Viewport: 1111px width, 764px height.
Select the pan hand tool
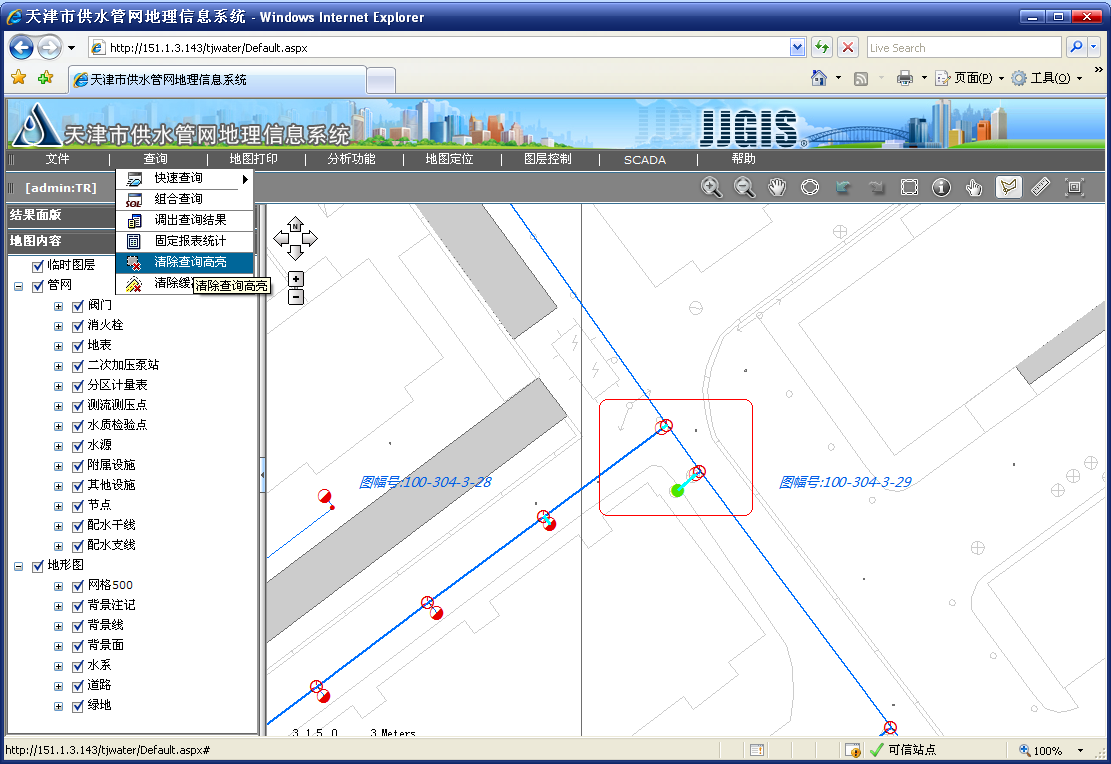777,187
